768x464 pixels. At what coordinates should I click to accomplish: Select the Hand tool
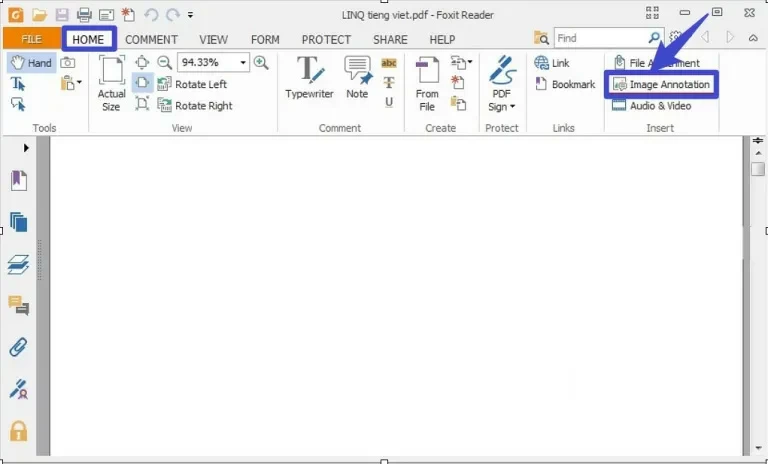31,63
